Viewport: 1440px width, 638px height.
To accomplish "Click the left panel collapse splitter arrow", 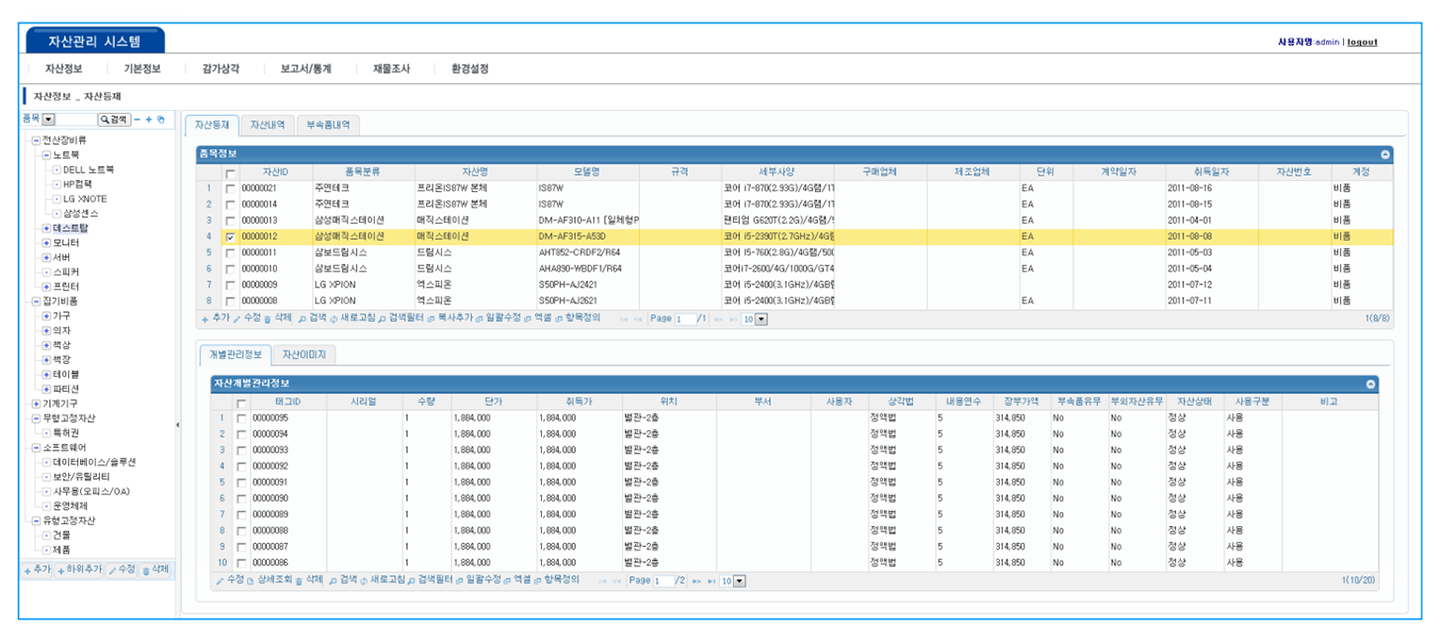I will point(178,425).
